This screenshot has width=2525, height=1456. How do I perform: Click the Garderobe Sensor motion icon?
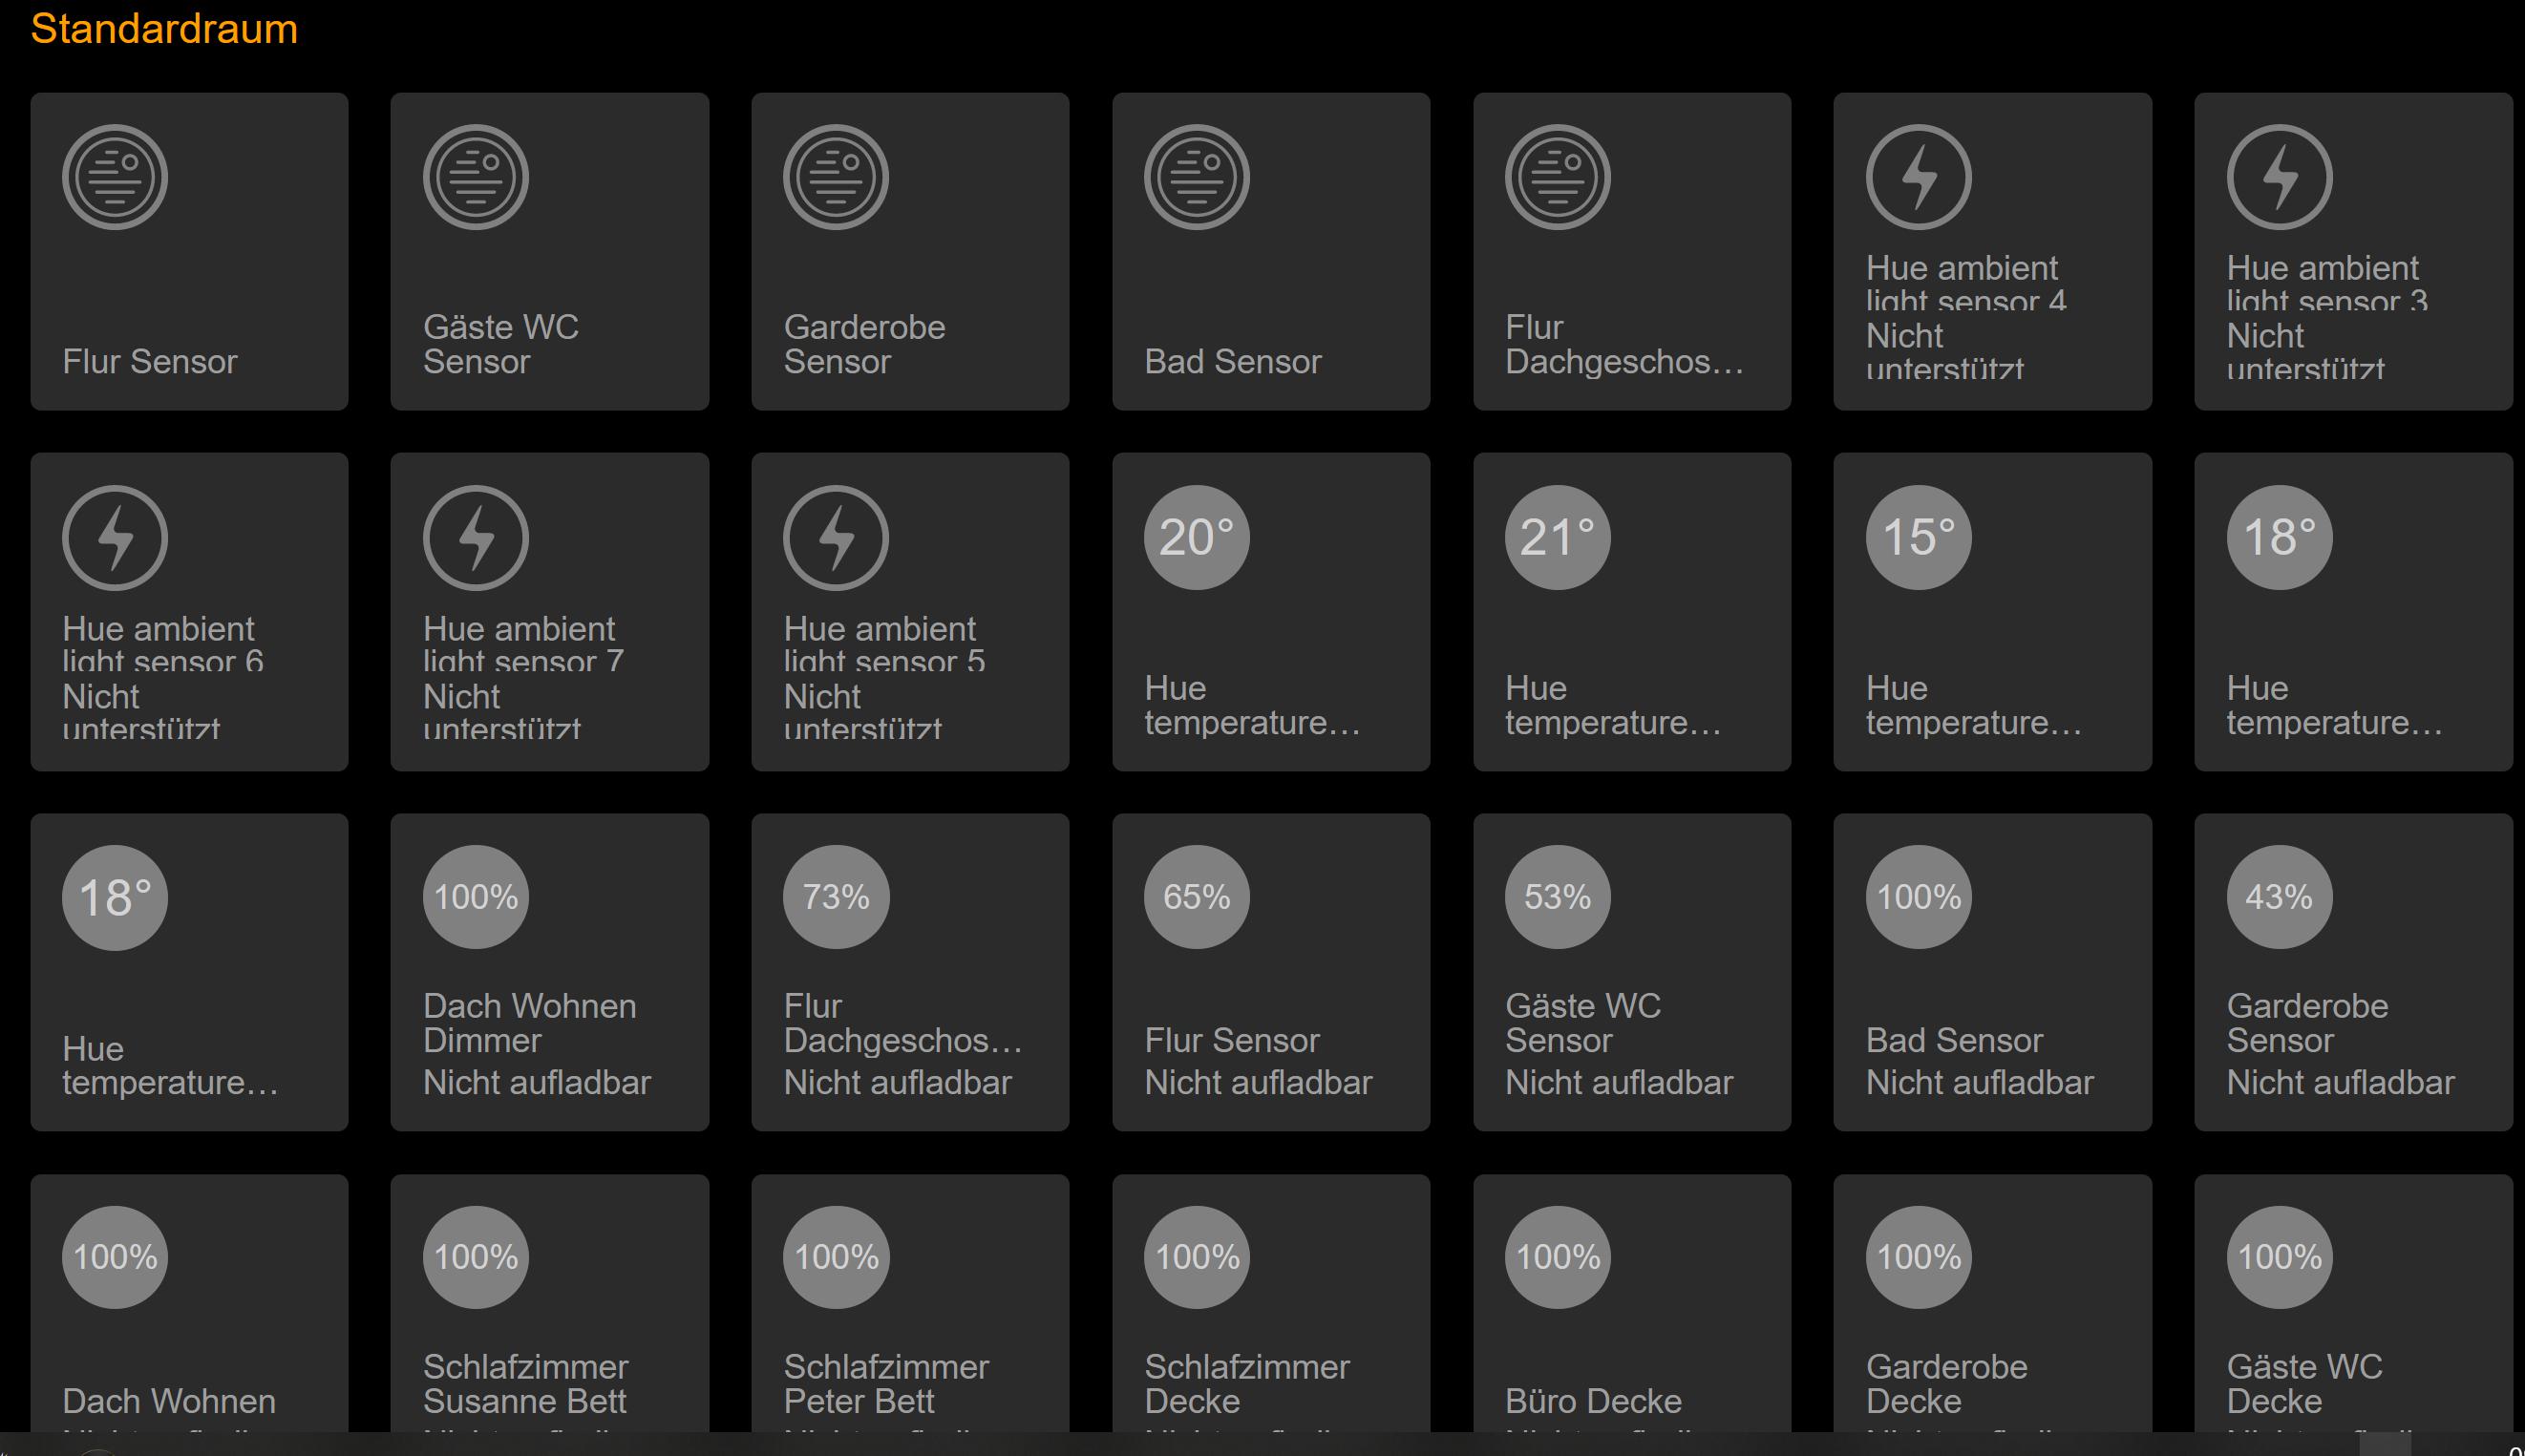coord(836,177)
